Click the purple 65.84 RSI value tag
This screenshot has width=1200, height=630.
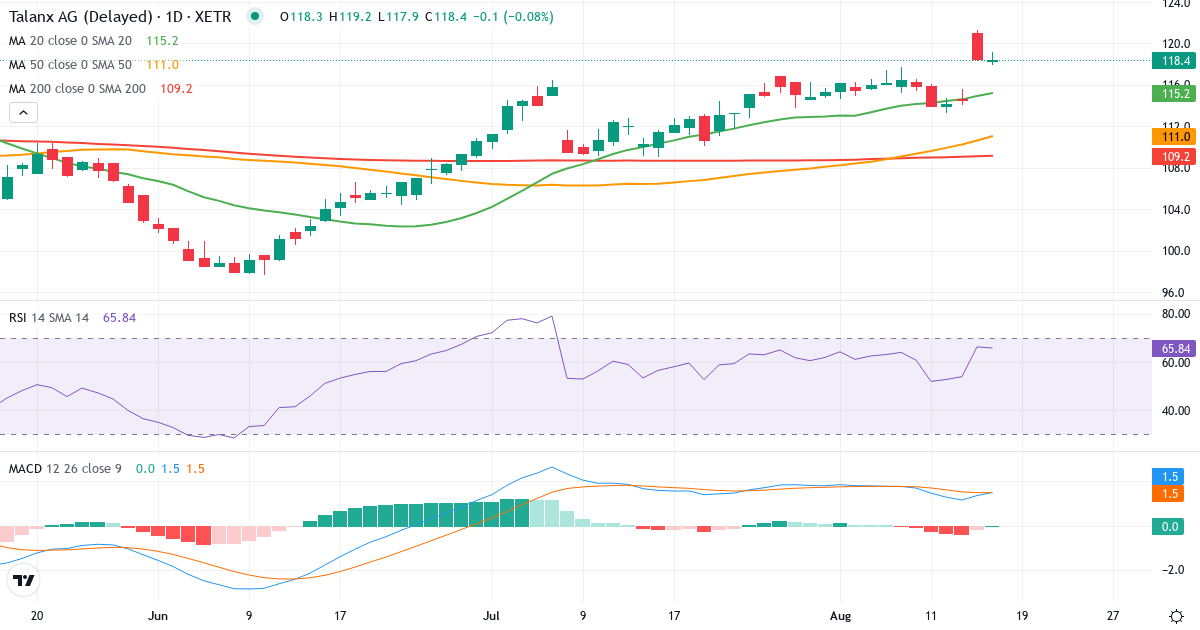1175,348
